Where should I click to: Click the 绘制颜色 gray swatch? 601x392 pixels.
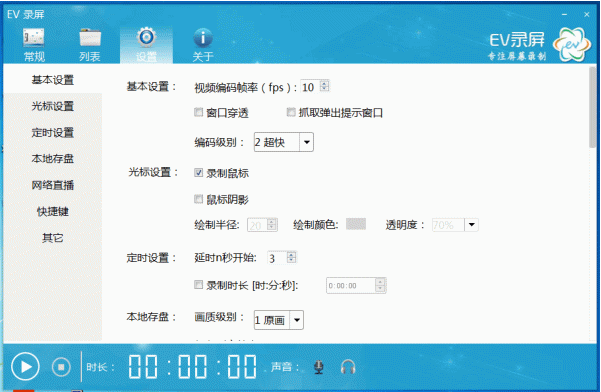[x=356, y=224]
